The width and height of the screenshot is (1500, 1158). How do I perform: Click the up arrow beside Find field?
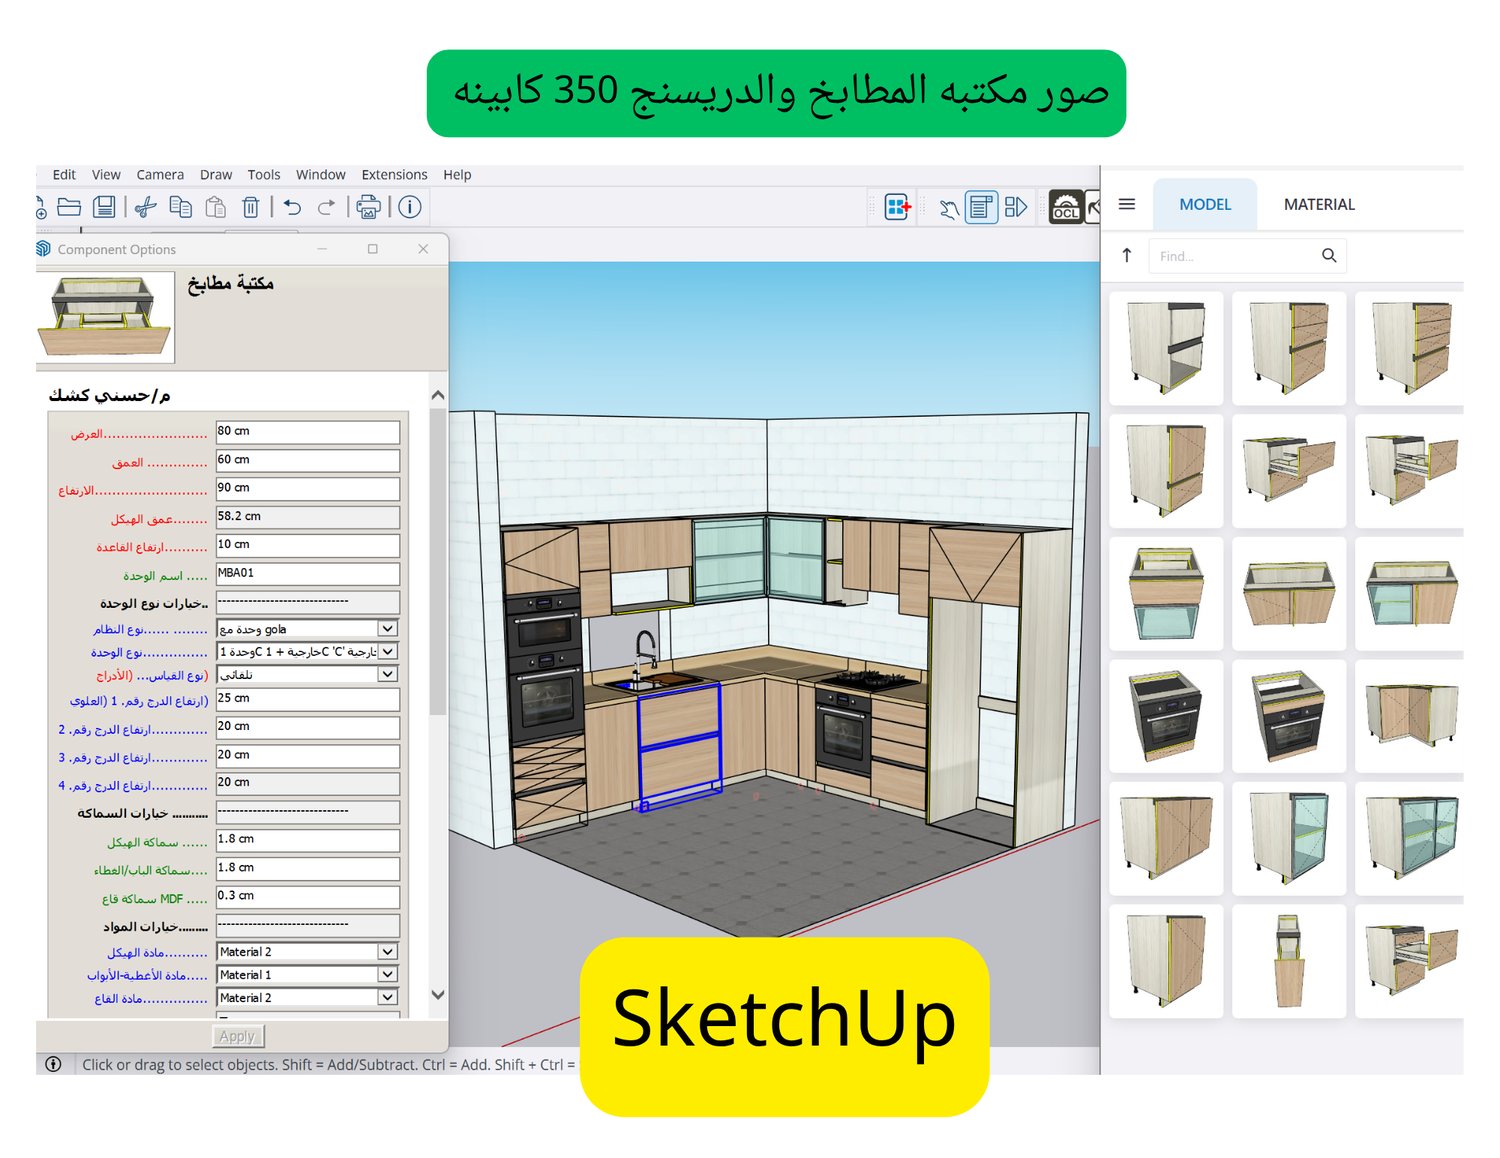point(1127,256)
